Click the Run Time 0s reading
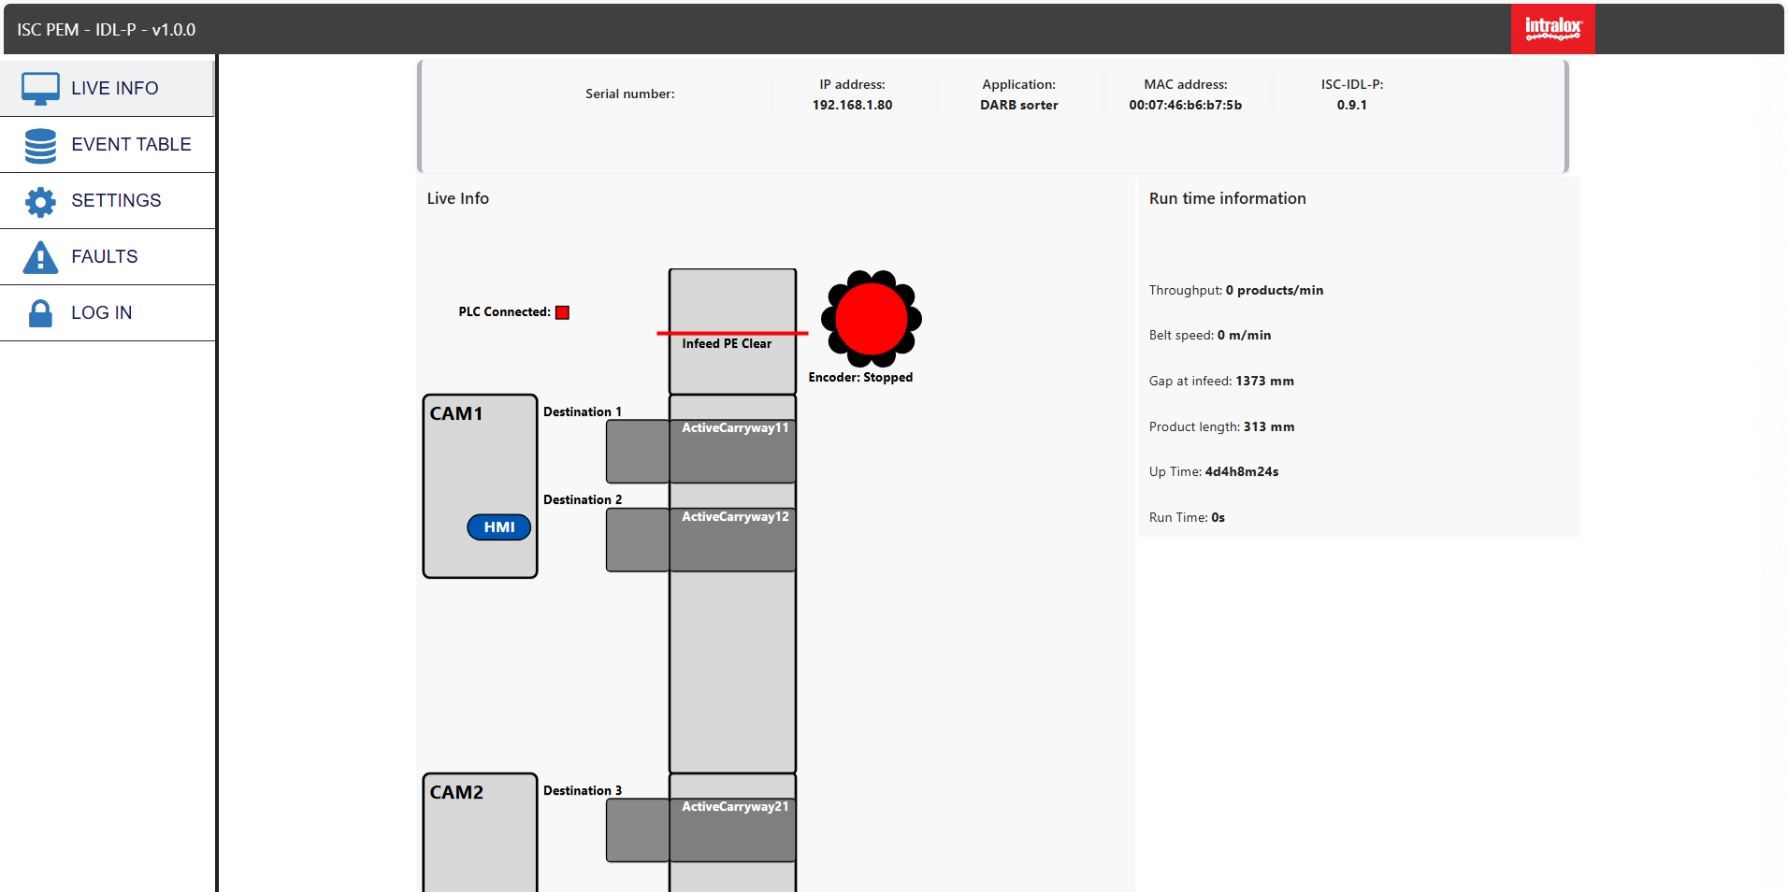This screenshot has height=892, width=1788. pyautogui.click(x=1187, y=518)
